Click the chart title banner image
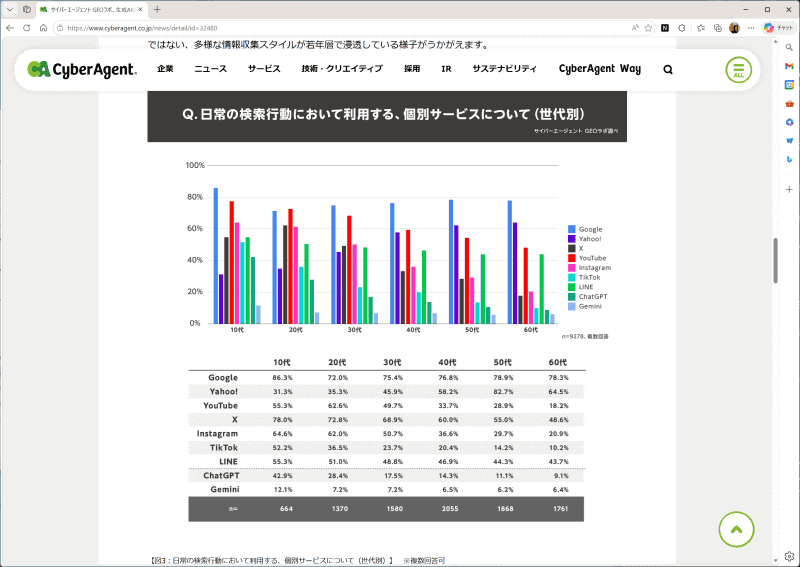 pos(387,116)
